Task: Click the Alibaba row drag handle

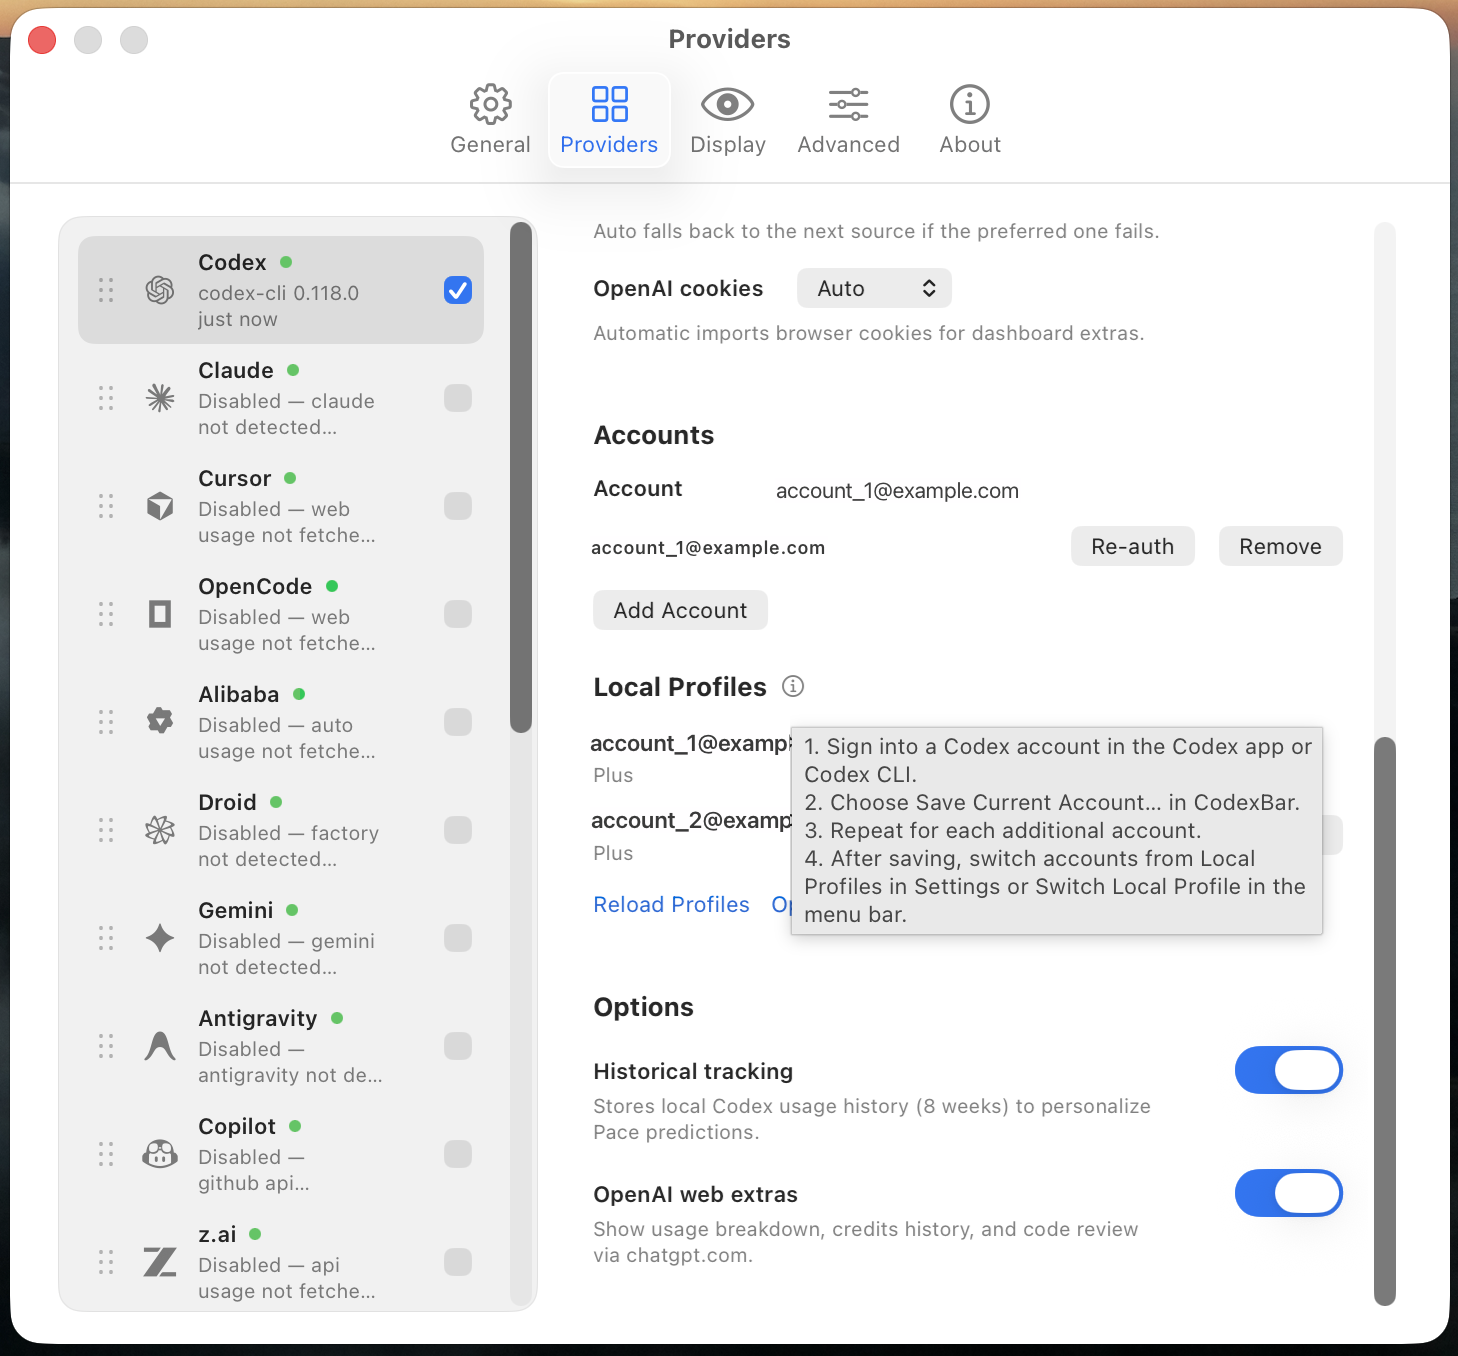Action: coord(106,722)
